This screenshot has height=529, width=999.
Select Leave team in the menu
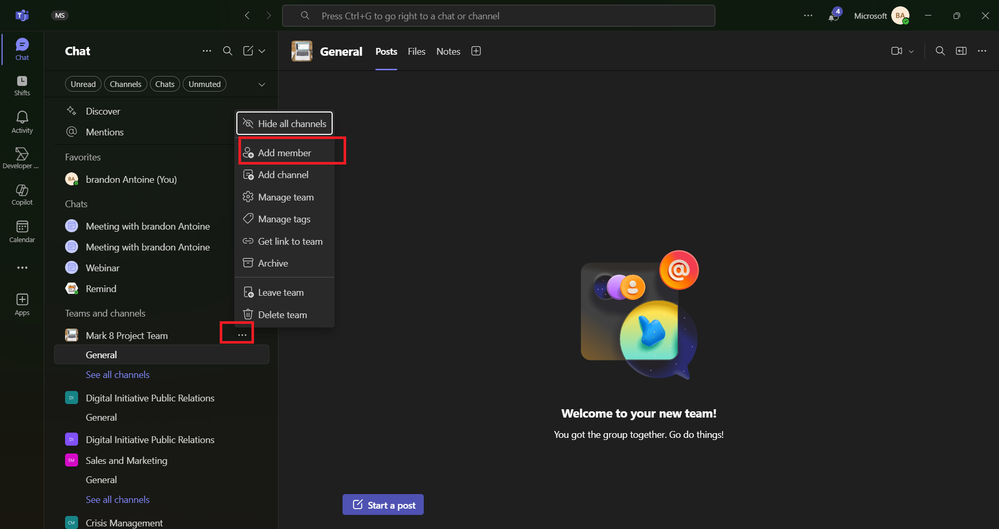(x=284, y=293)
